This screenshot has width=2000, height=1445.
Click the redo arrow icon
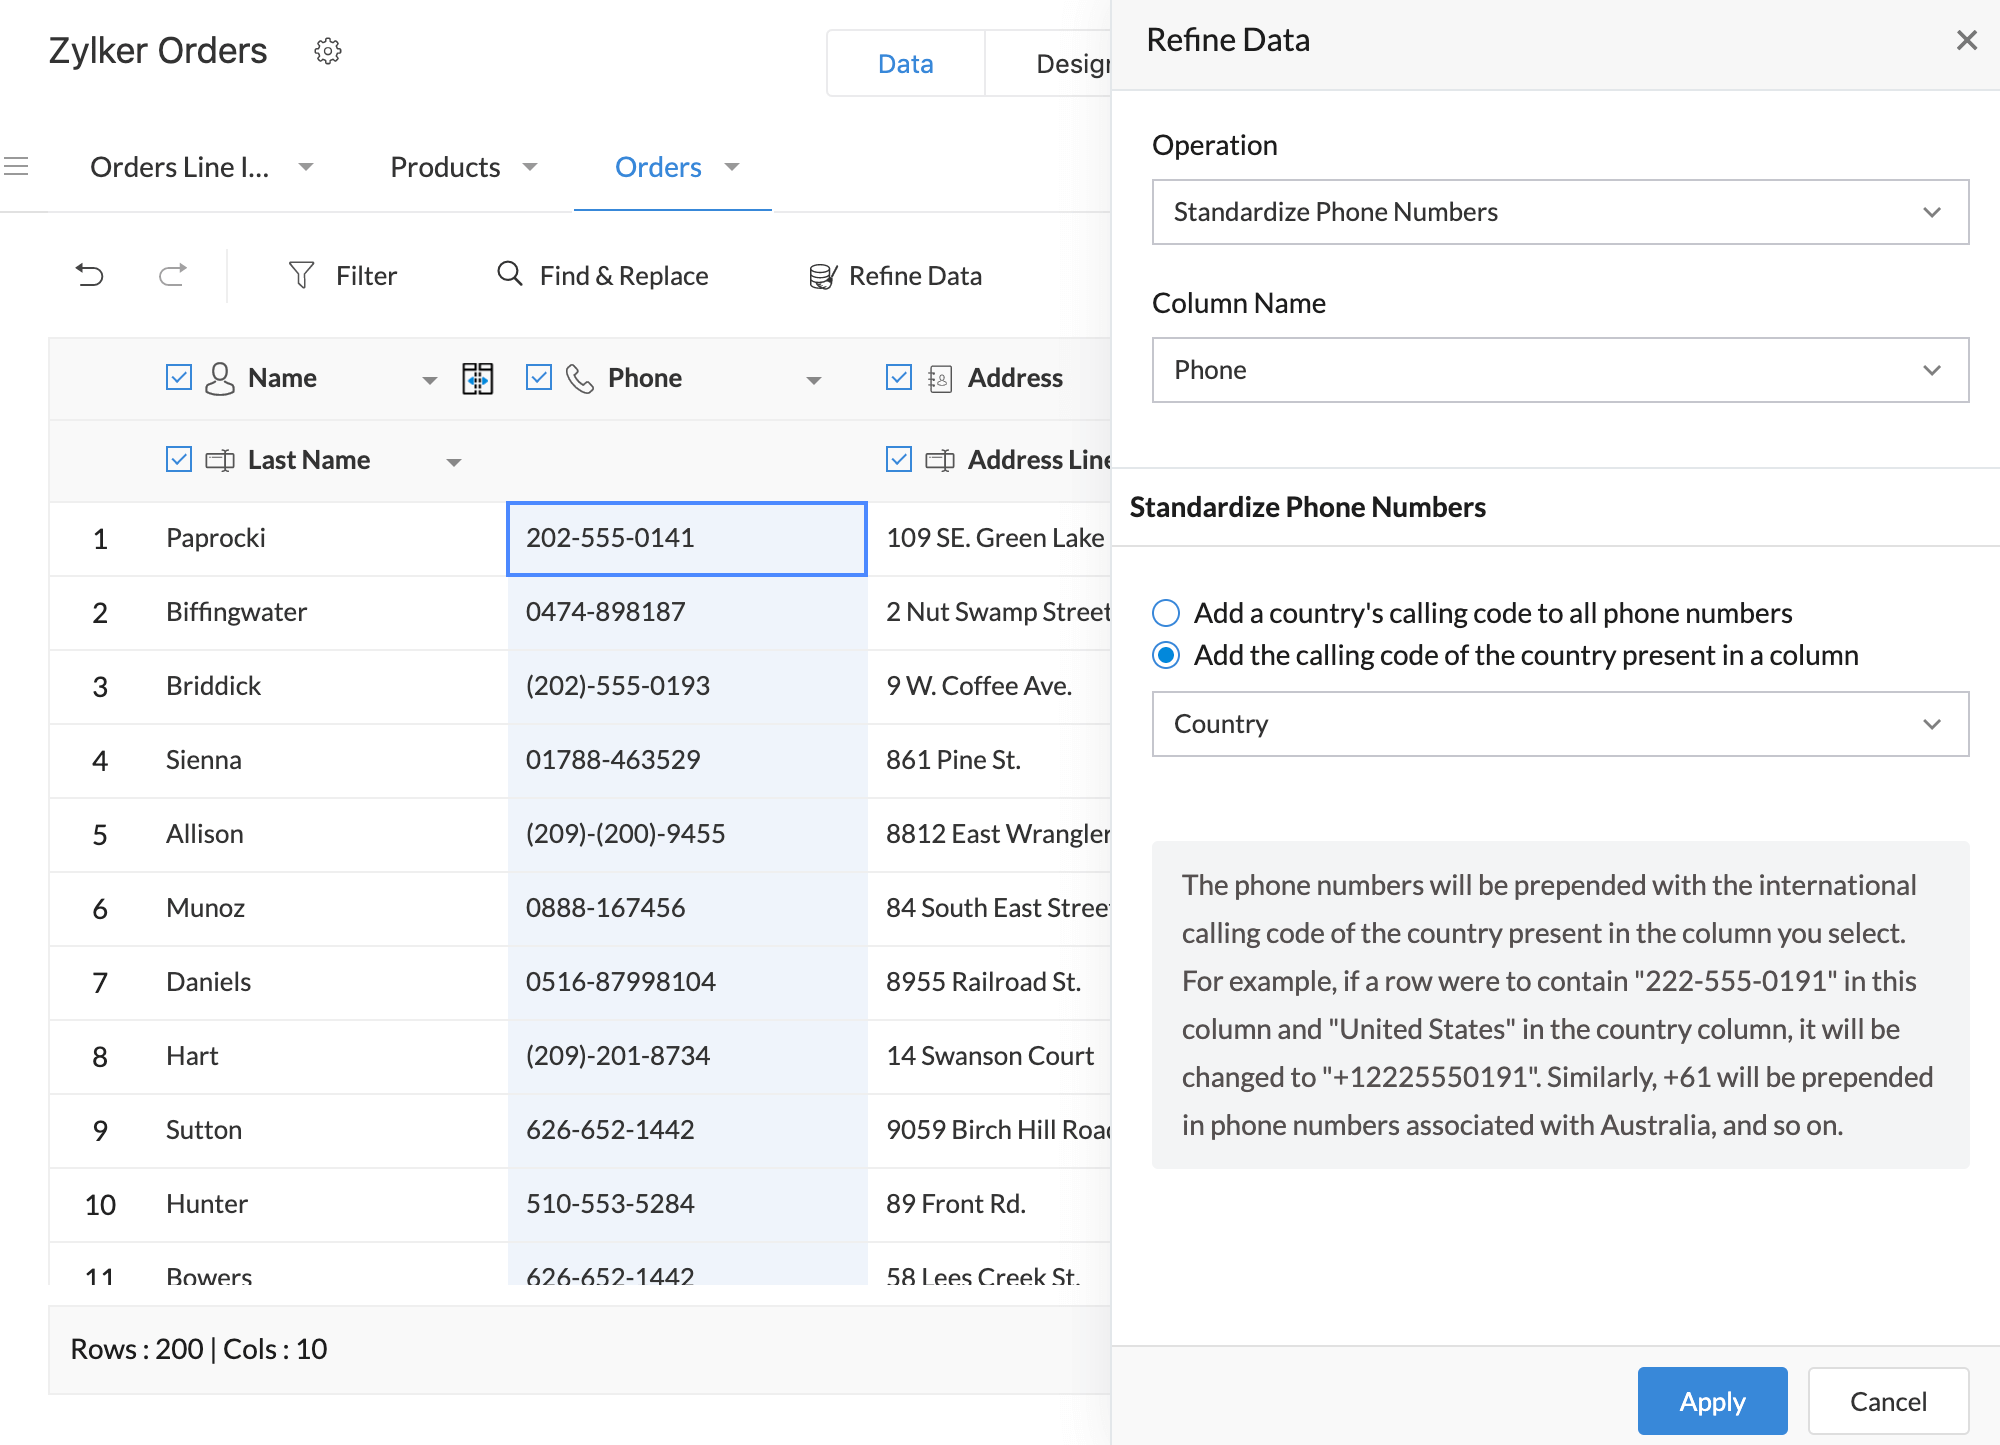coord(173,275)
